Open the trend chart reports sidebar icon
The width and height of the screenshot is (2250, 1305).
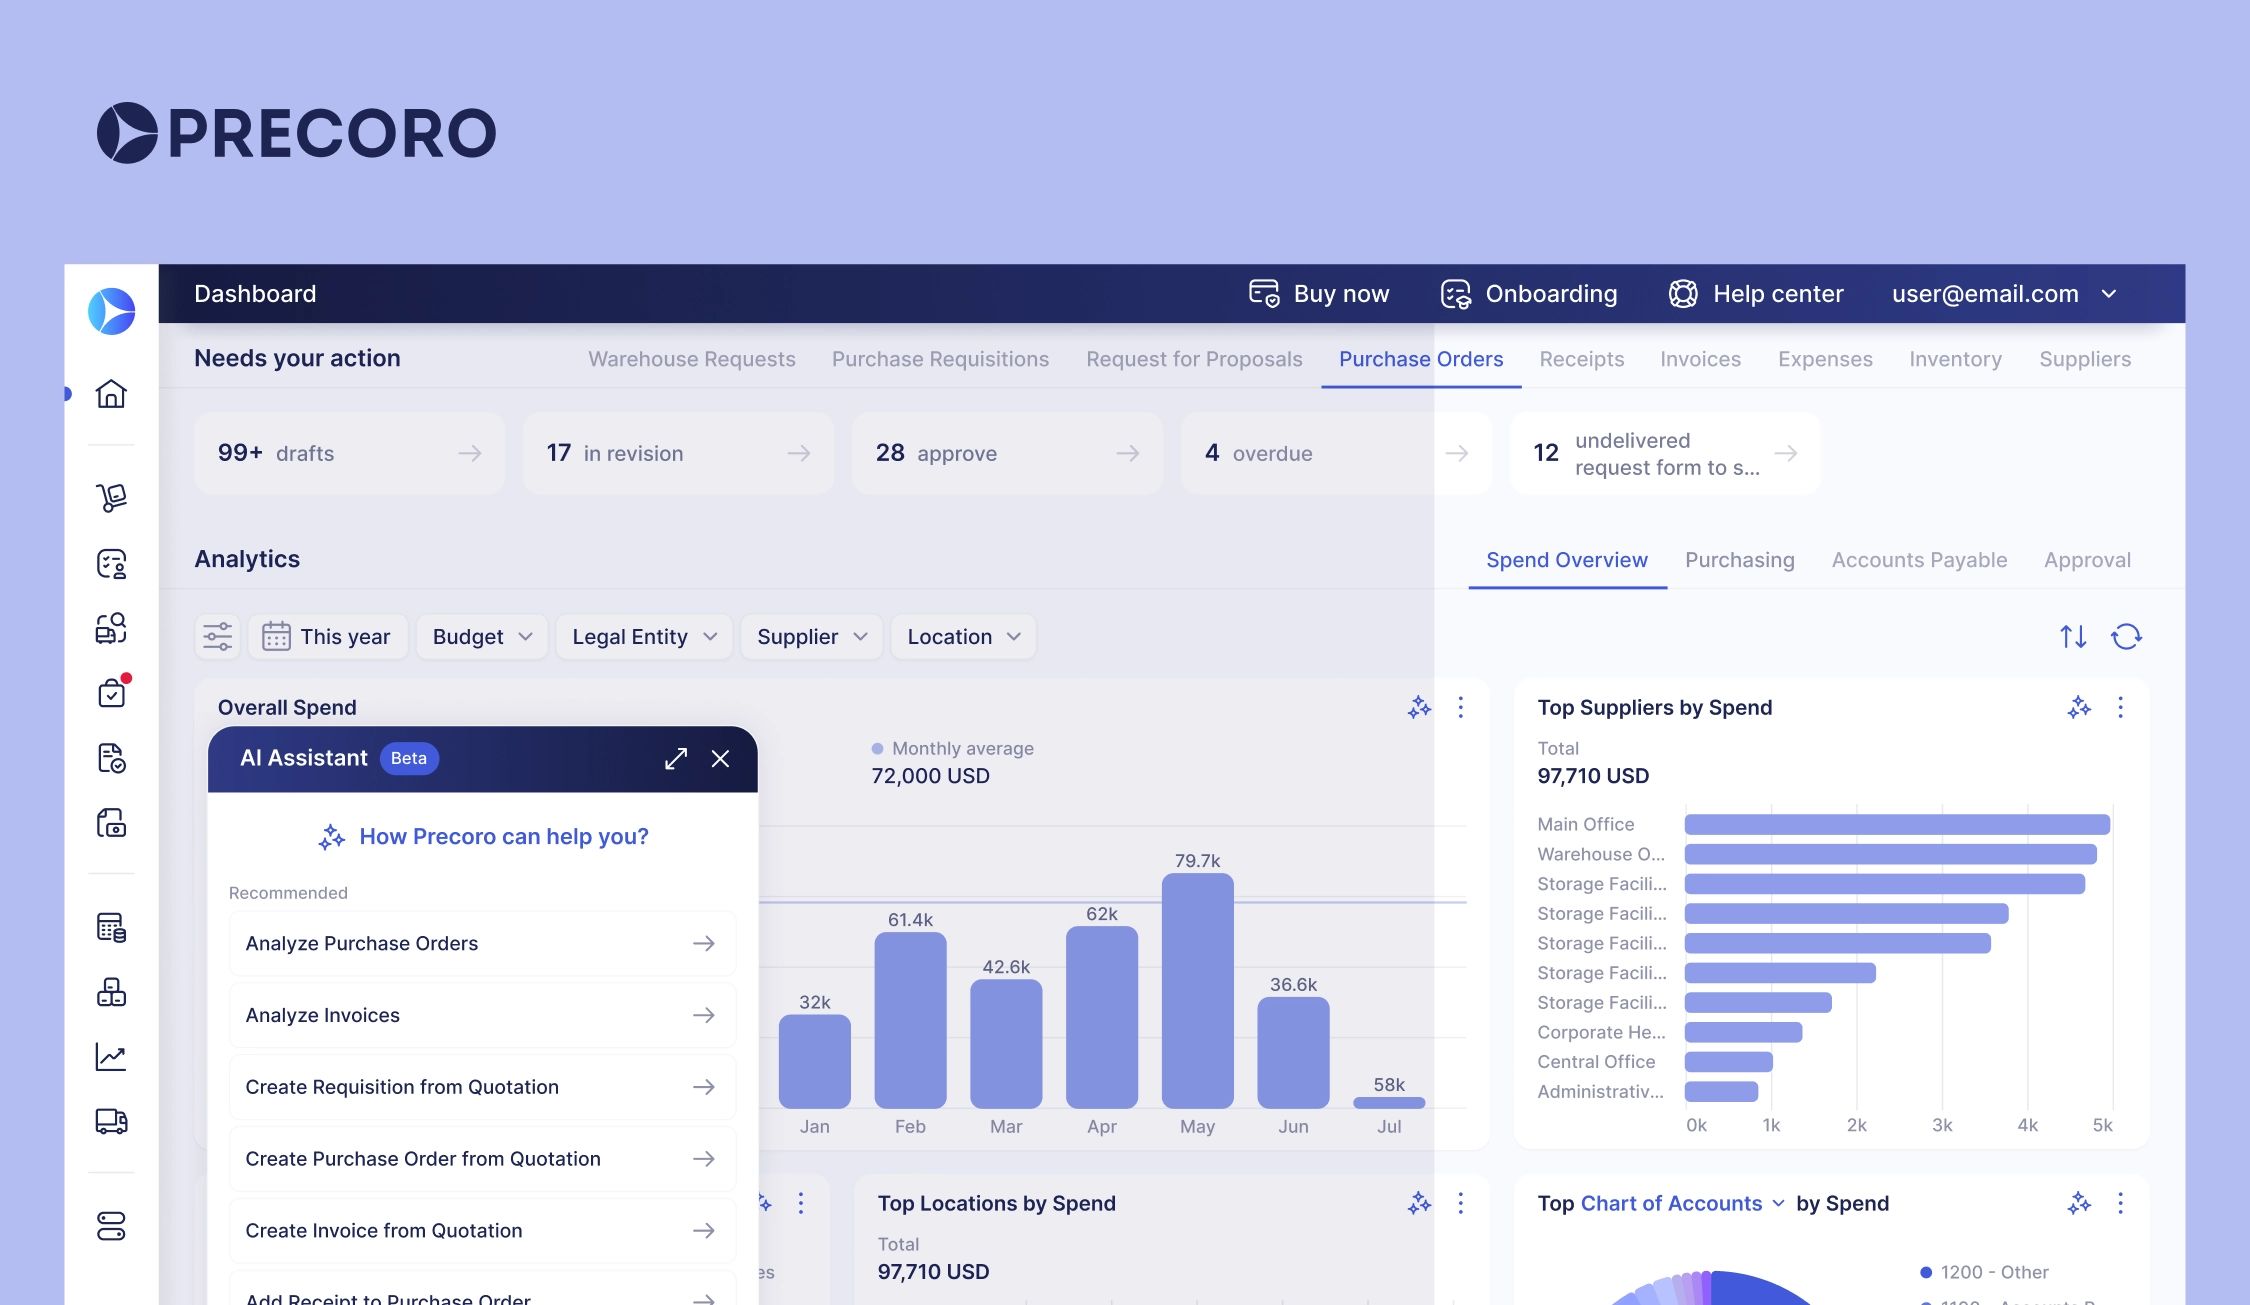[x=111, y=1057]
